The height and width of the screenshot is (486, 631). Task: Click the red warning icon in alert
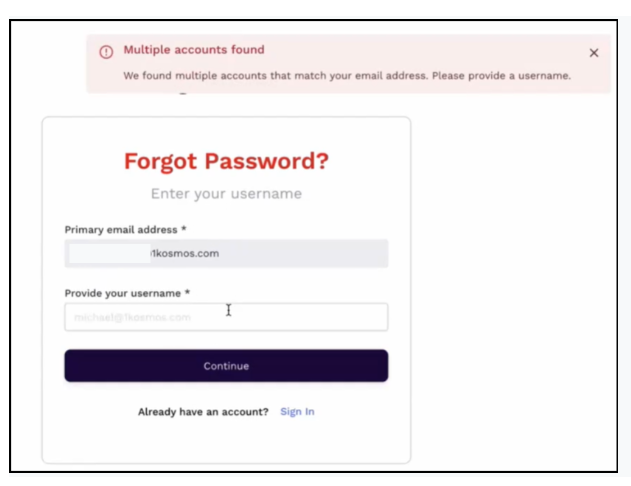pyautogui.click(x=105, y=51)
